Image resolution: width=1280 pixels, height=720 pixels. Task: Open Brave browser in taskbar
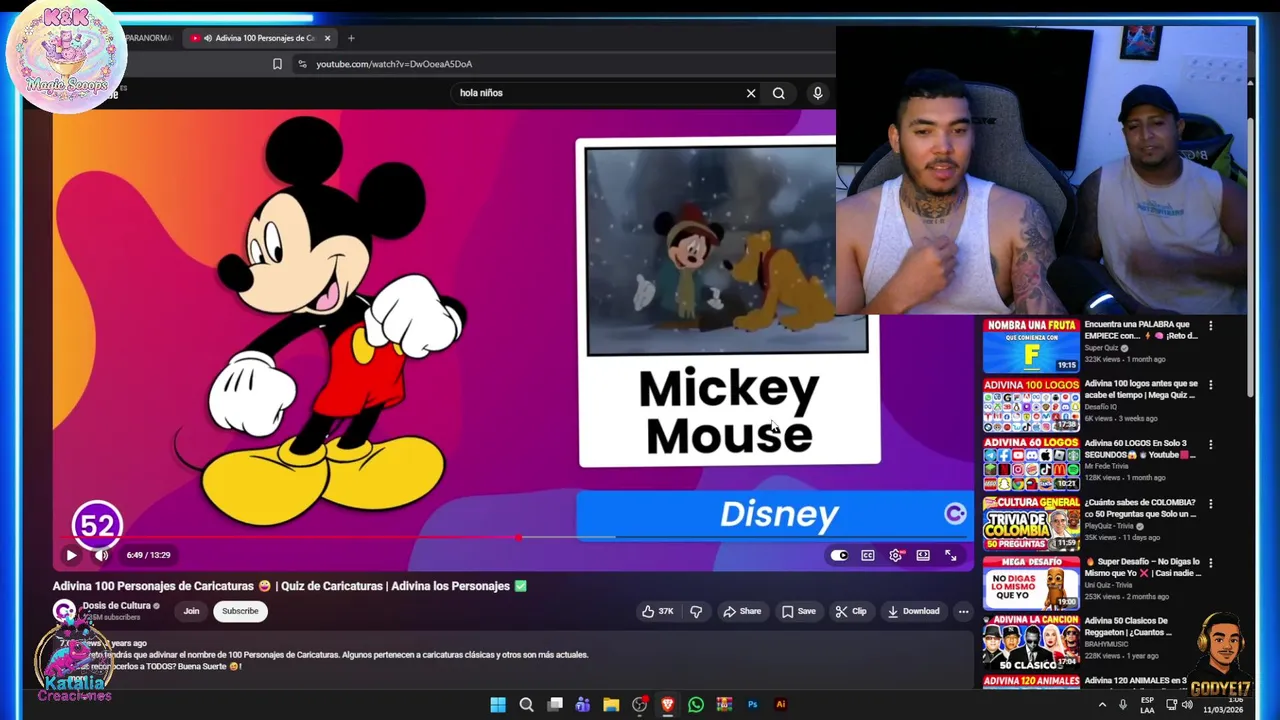coord(668,705)
